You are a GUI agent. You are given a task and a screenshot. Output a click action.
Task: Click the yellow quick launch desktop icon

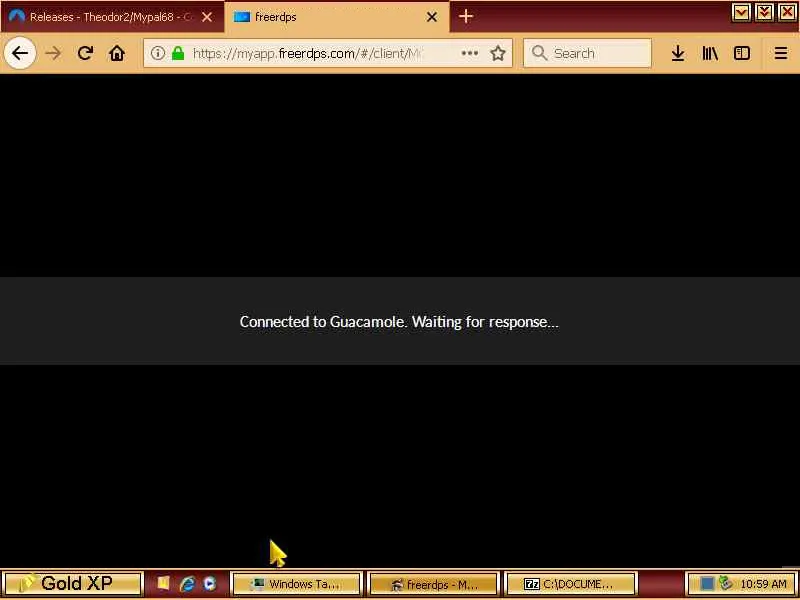click(163, 583)
